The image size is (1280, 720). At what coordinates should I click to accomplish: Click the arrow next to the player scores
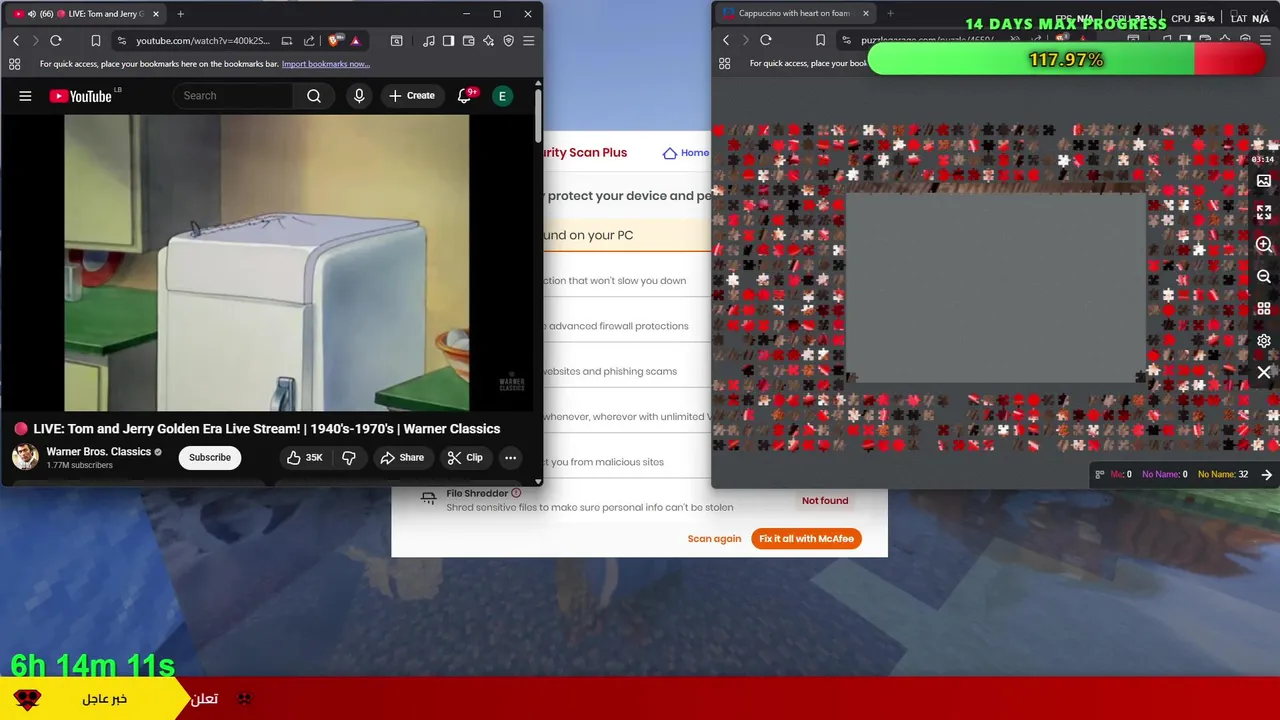1267,475
